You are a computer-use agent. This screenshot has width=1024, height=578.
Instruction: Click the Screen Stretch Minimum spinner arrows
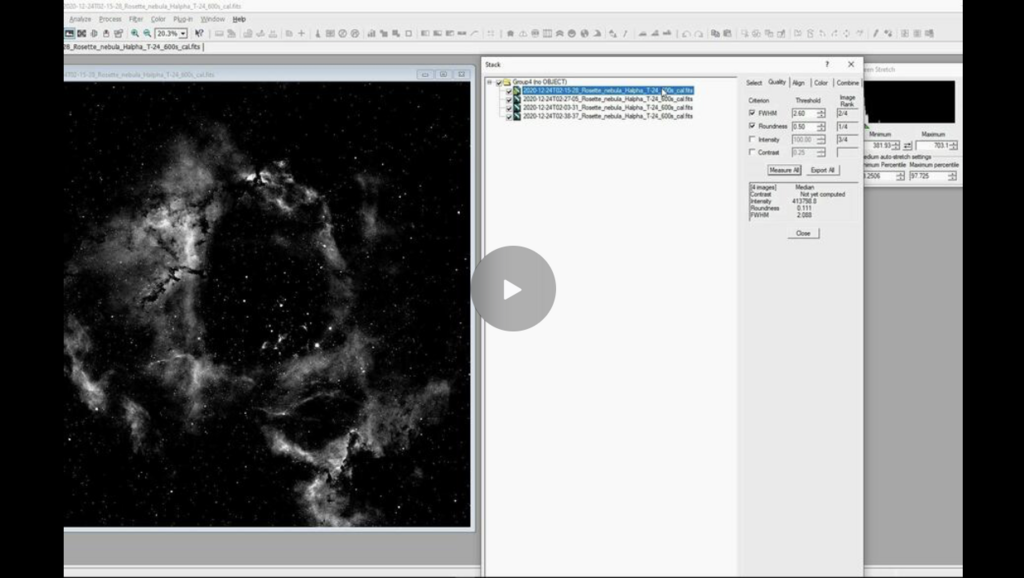[x=895, y=146]
